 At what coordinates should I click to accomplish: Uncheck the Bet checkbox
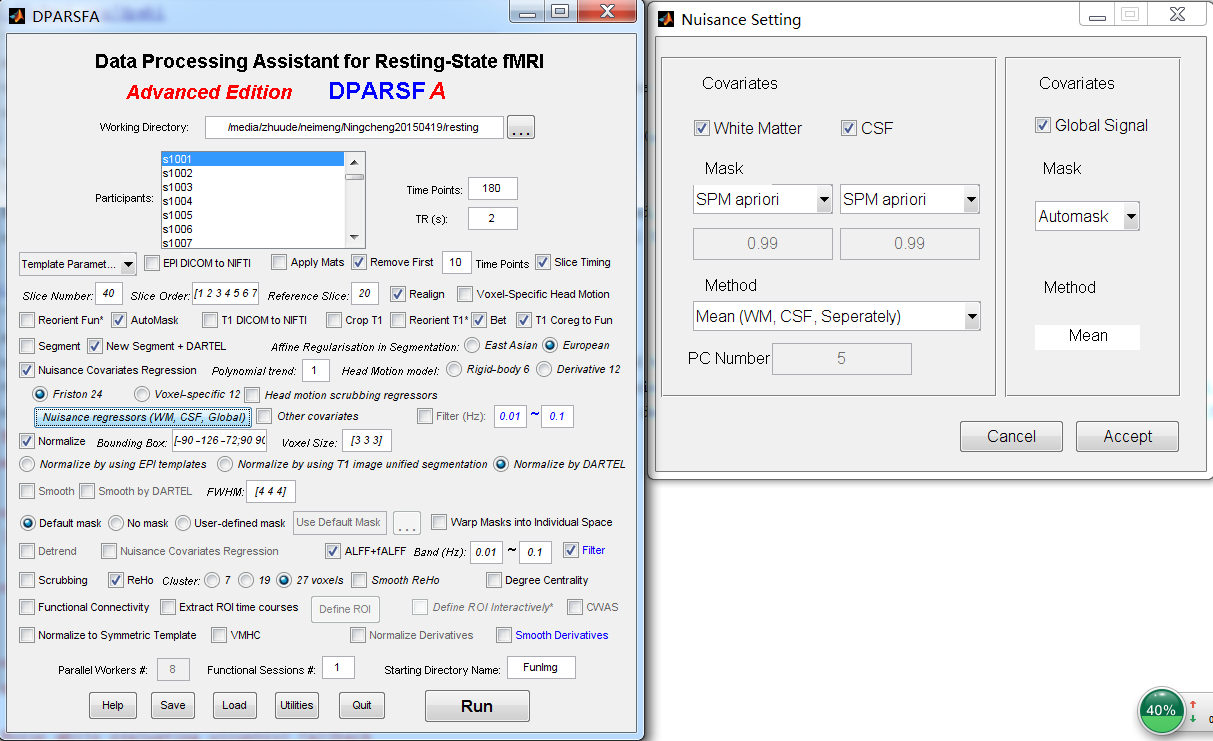click(x=480, y=320)
